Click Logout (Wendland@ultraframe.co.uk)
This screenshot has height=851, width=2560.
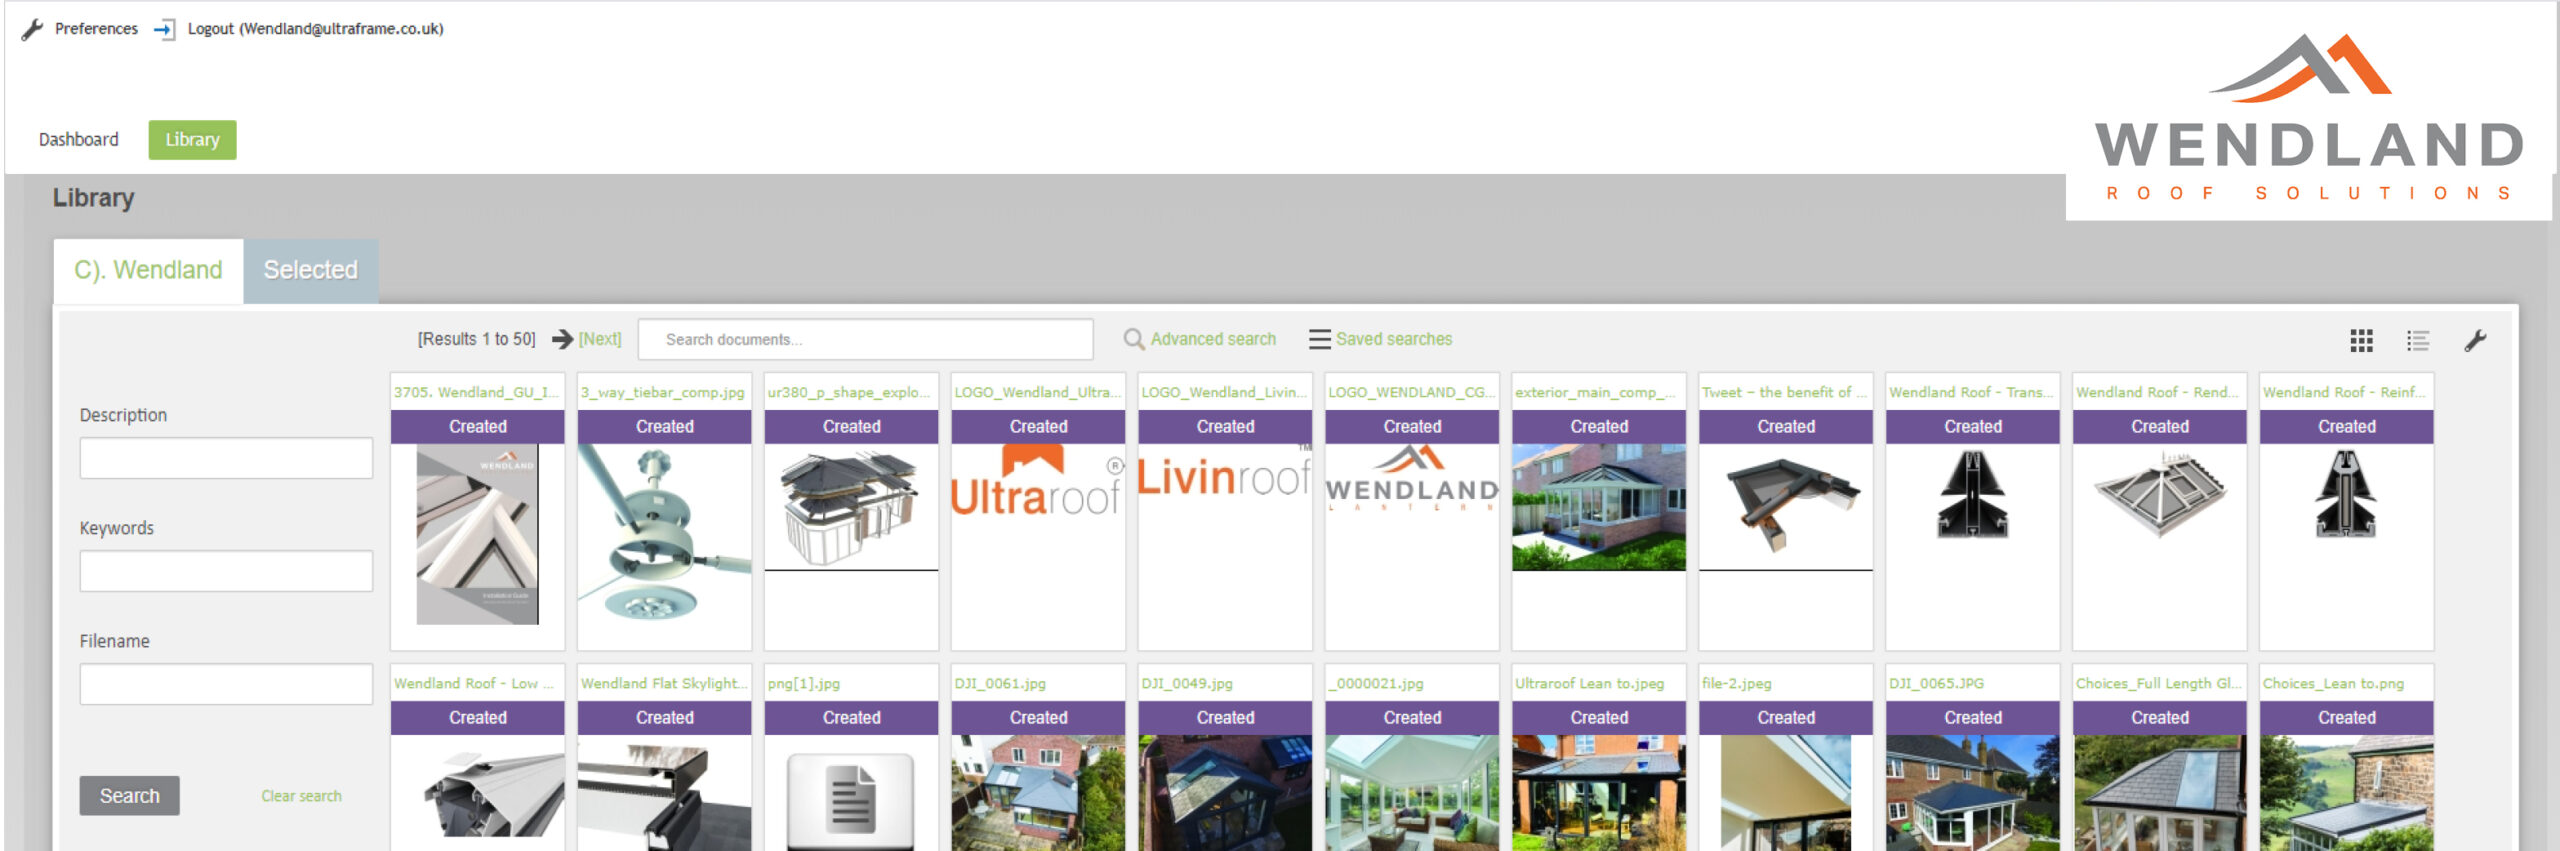tap(315, 29)
